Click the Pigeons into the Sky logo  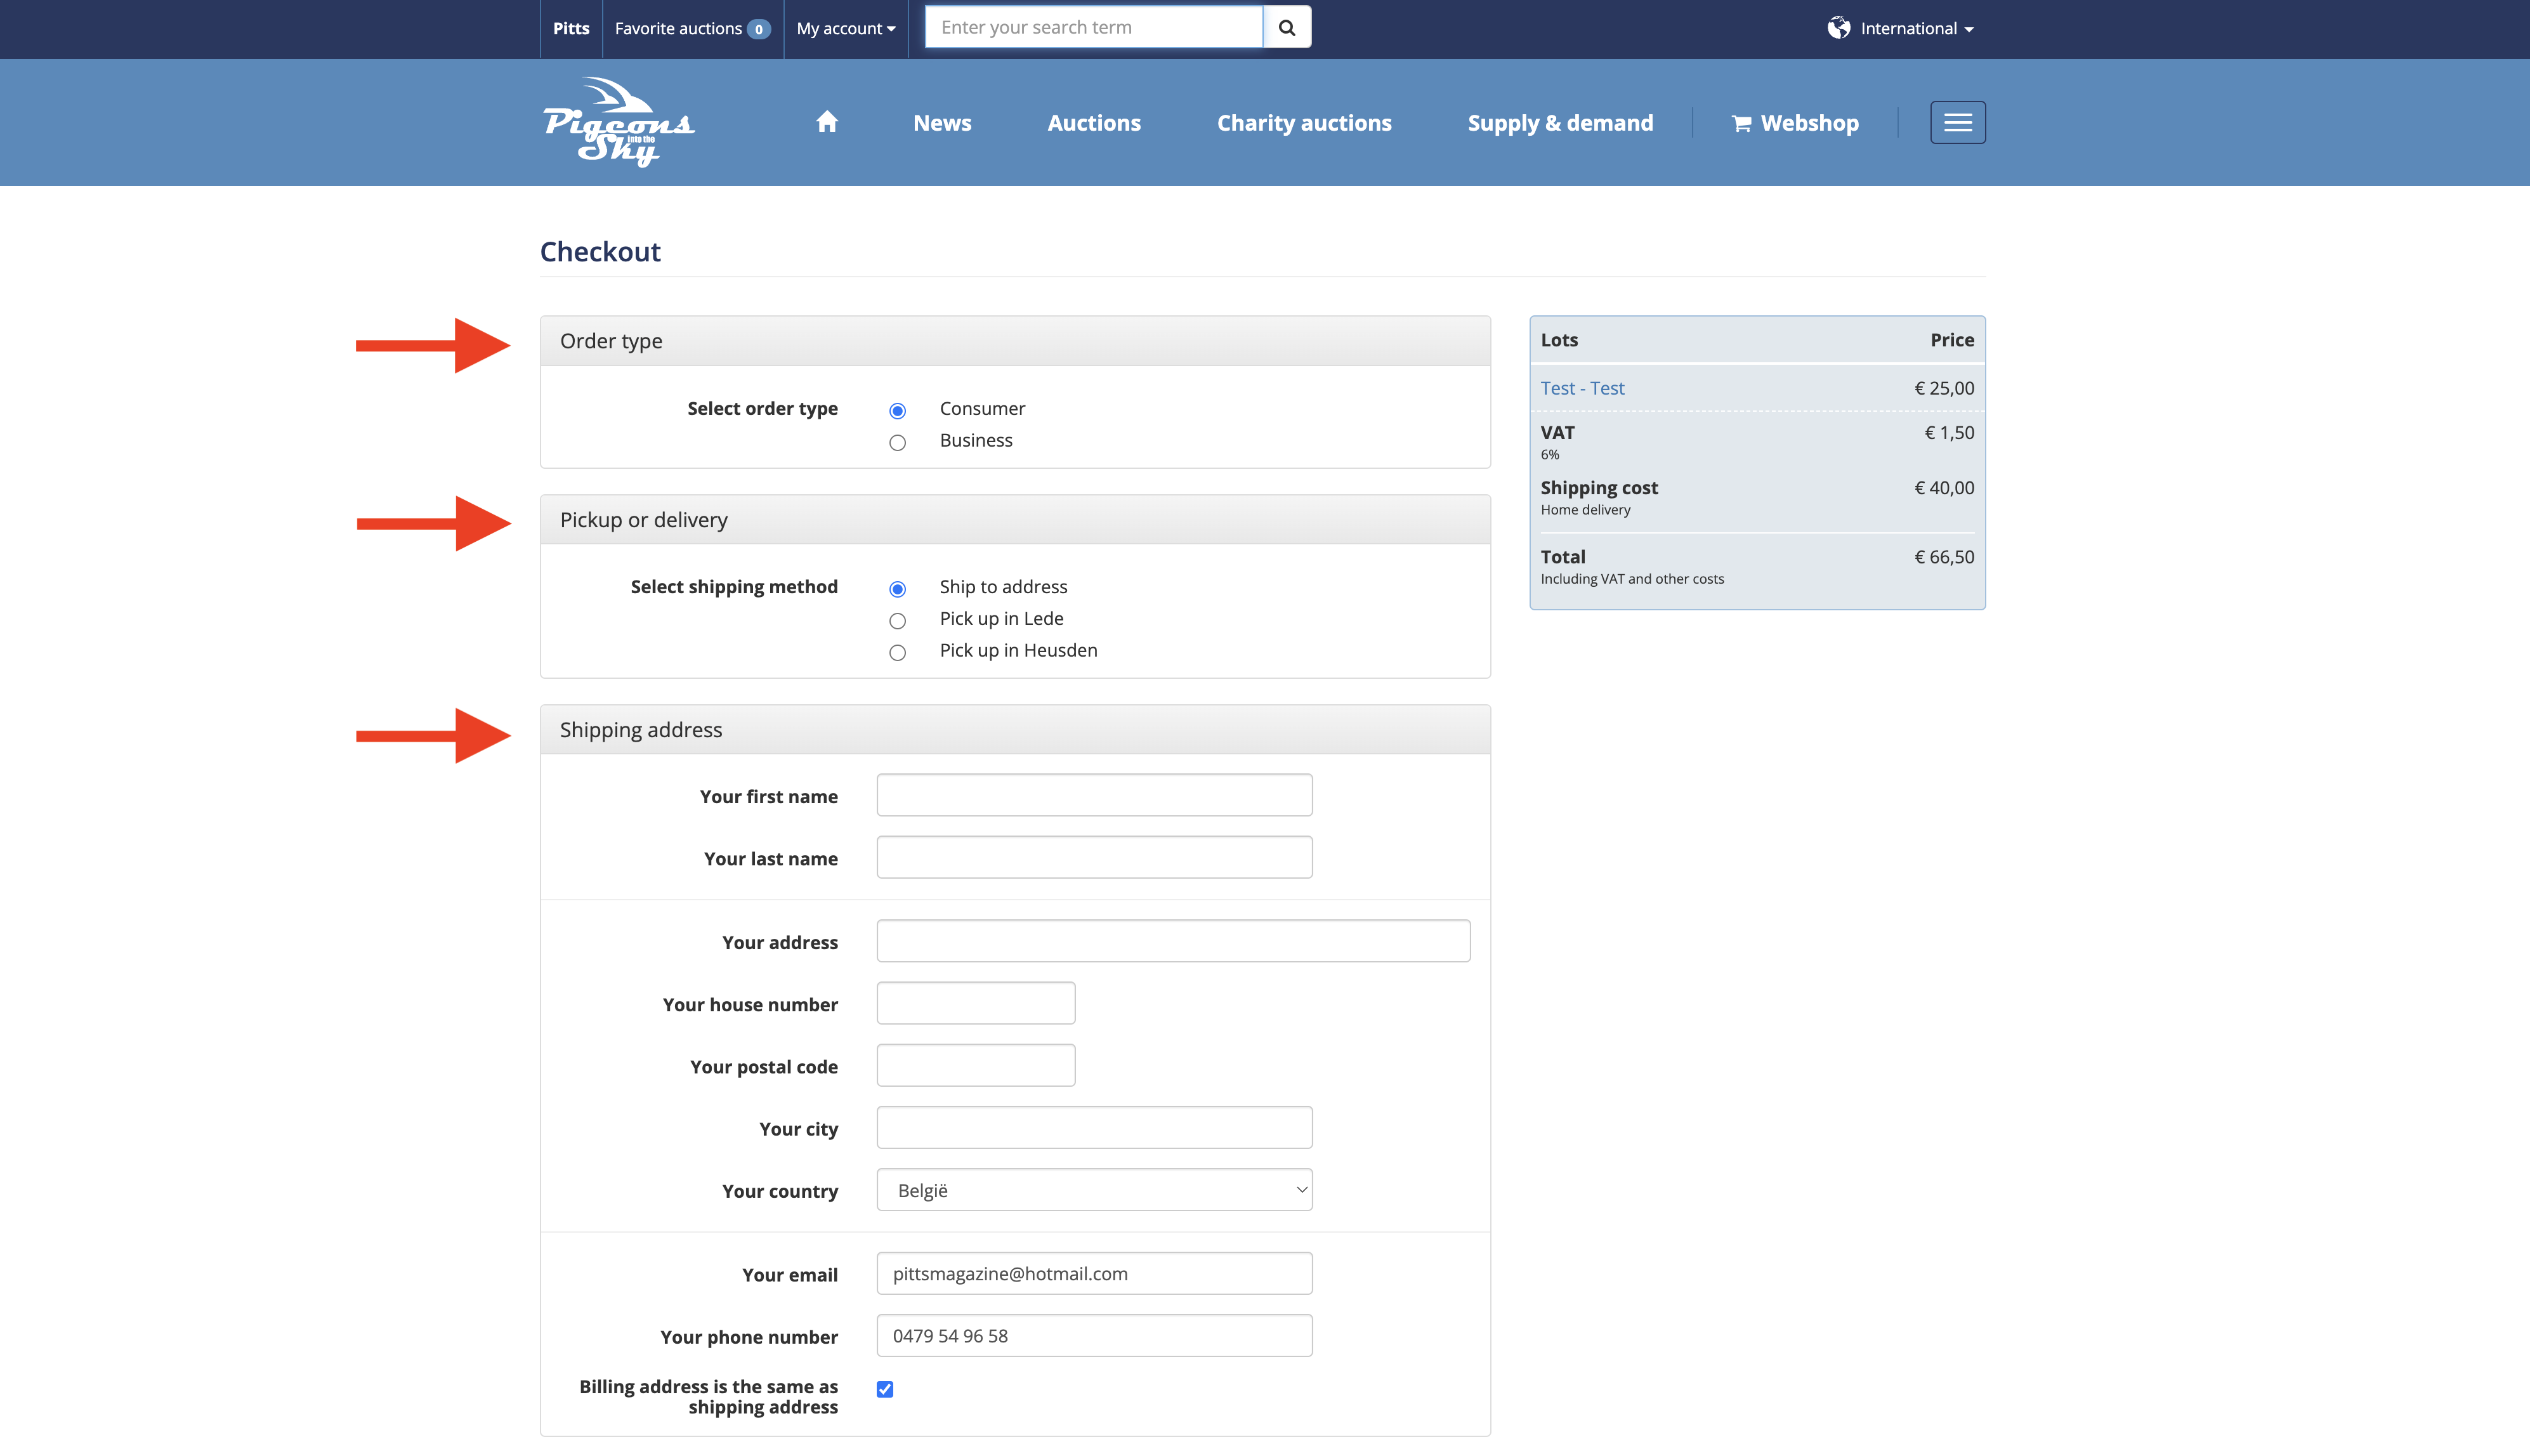pyautogui.click(x=619, y=122)
